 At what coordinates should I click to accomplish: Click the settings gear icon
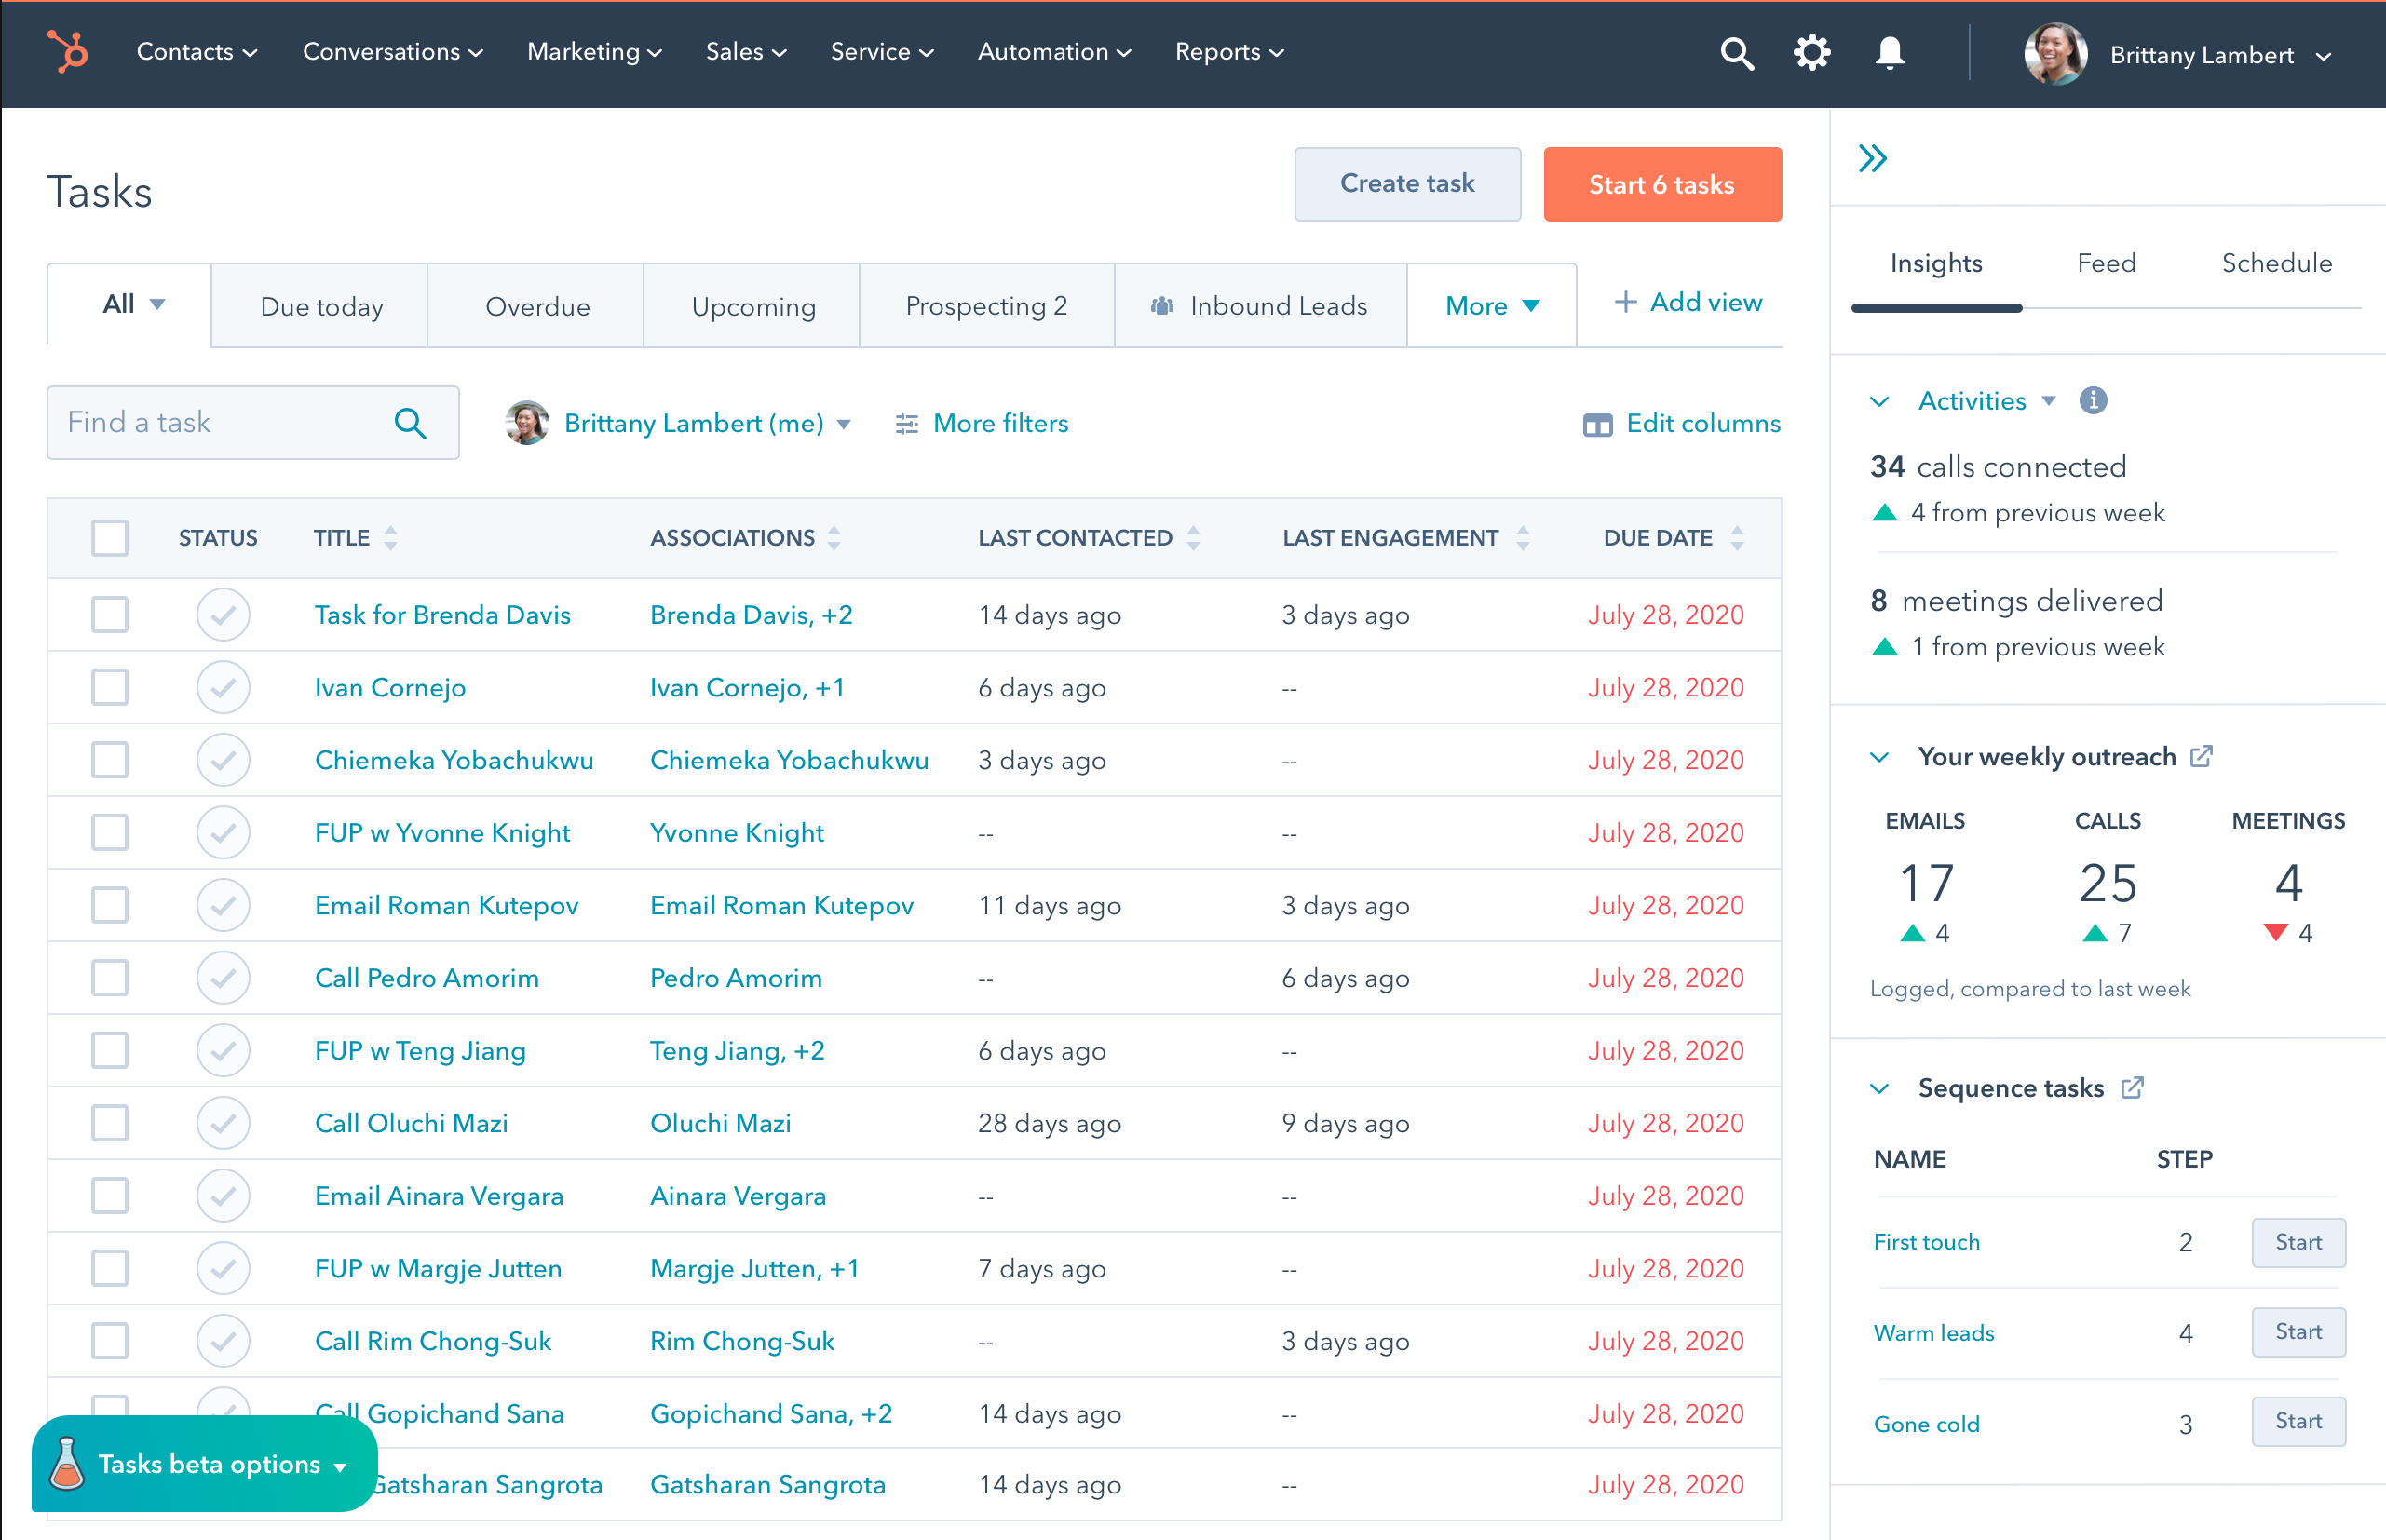[x=1816, y=50]
